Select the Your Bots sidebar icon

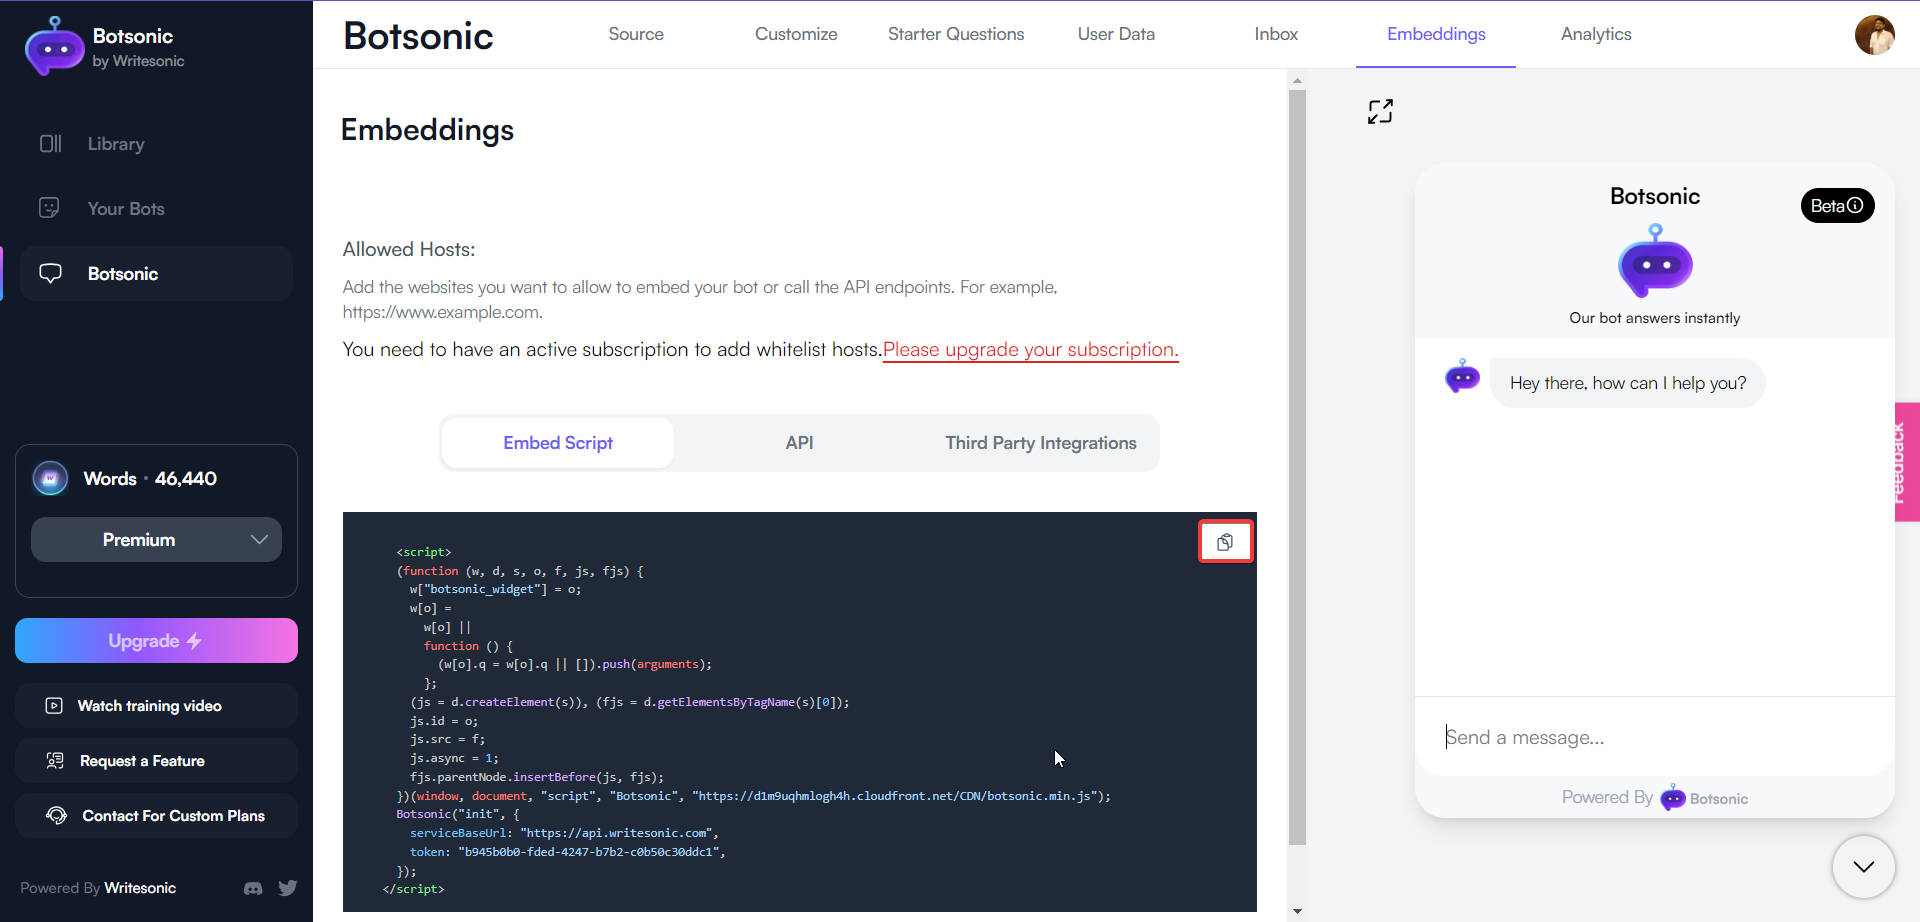[50, 207]
